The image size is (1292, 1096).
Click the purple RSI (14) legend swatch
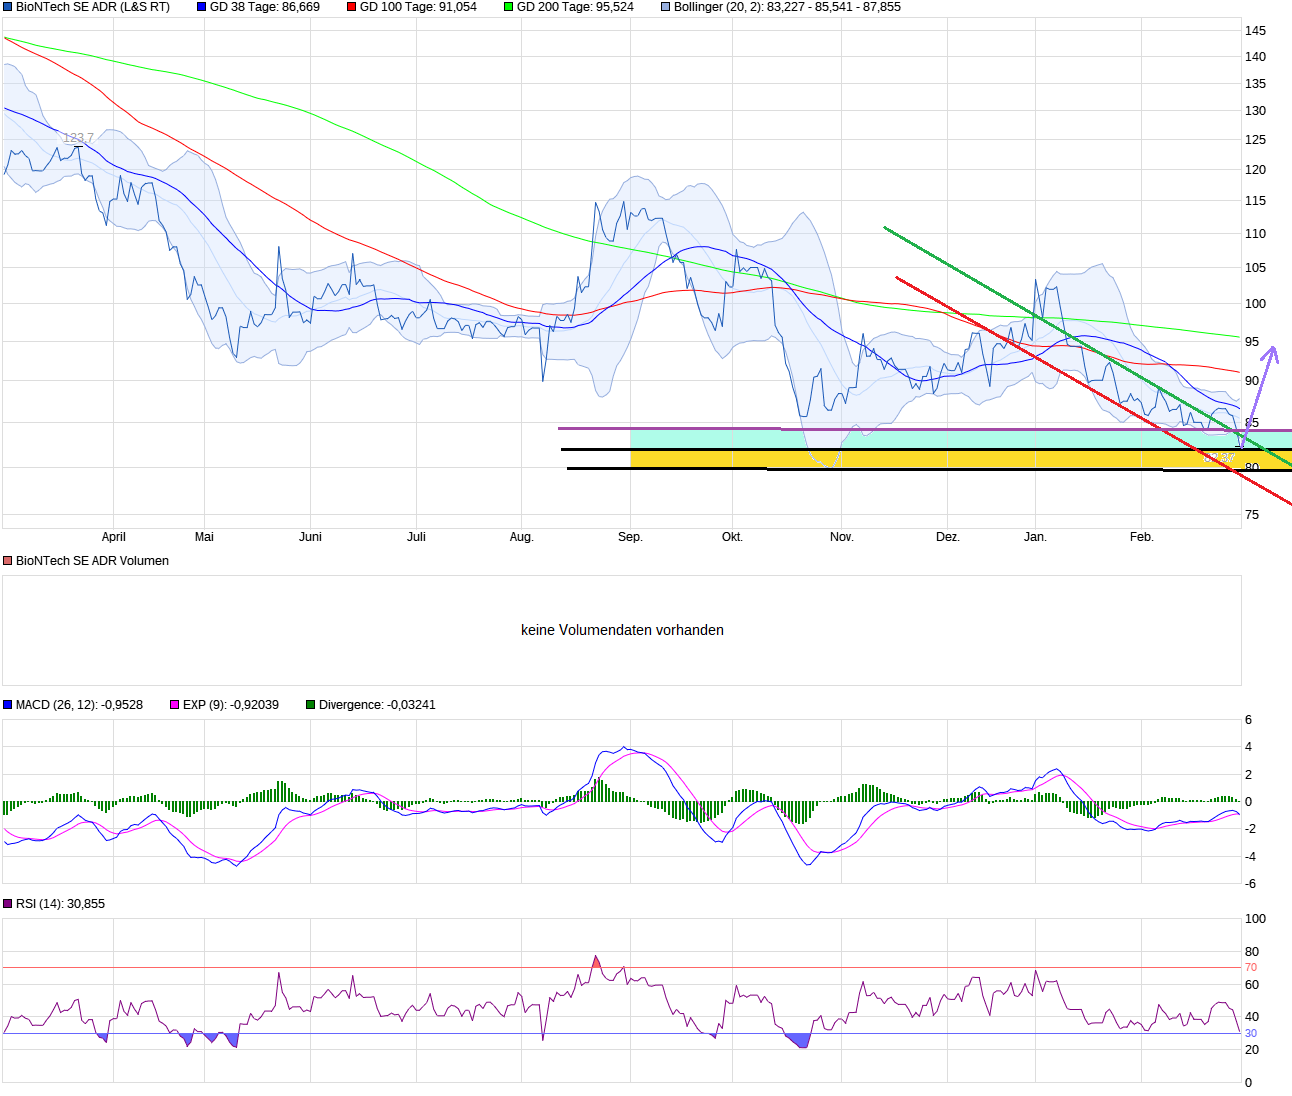[x=8, y=904]
